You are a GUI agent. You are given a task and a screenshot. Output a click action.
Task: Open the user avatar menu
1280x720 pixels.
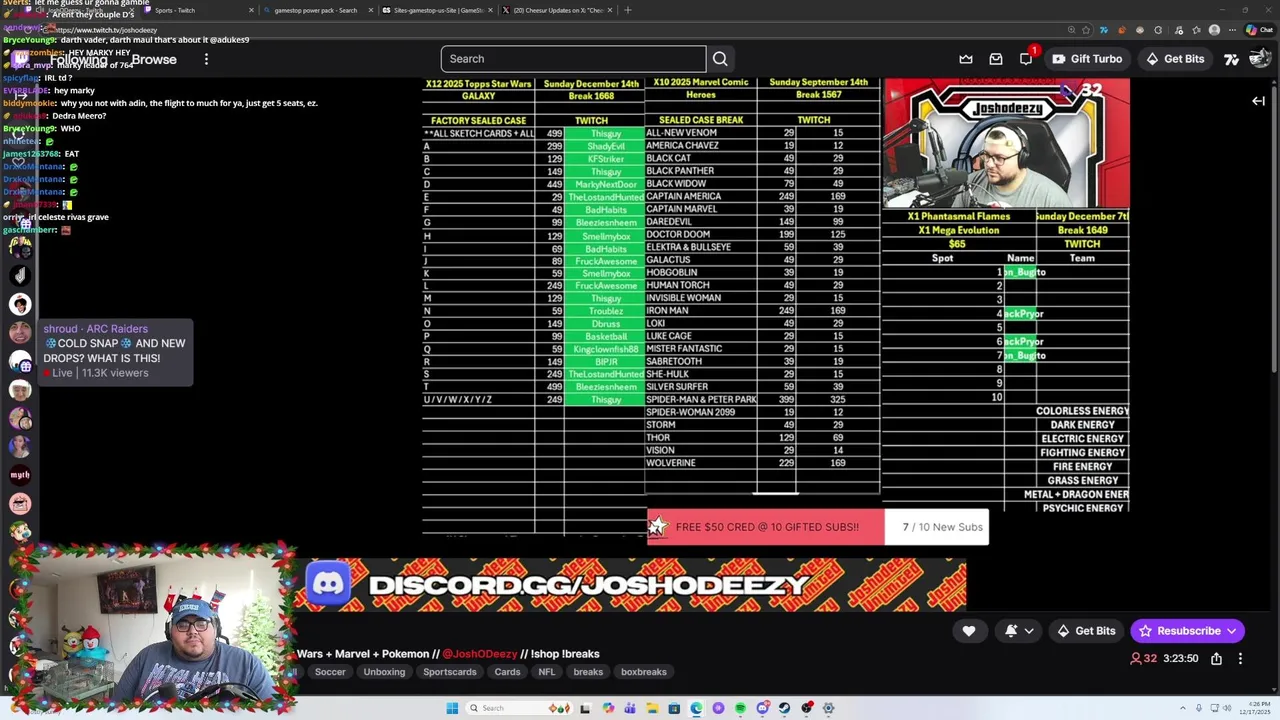tap(1260, 59)
